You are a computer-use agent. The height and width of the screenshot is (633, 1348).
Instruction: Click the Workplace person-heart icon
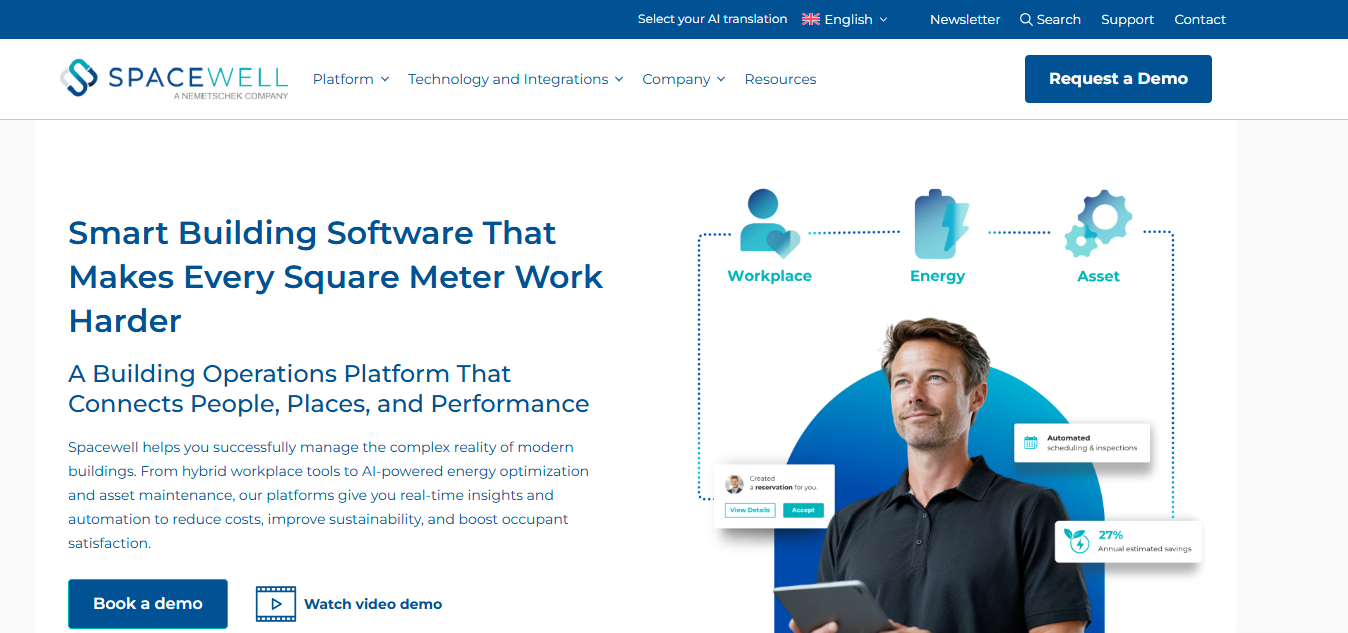pos(770,224)
